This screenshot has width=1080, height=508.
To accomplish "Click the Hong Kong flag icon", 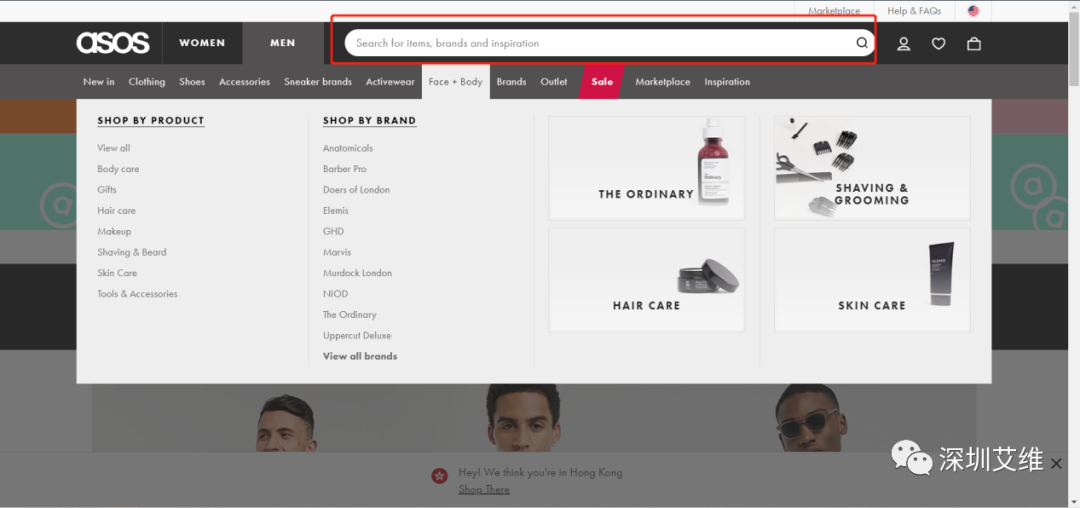I will click(439, 475).
